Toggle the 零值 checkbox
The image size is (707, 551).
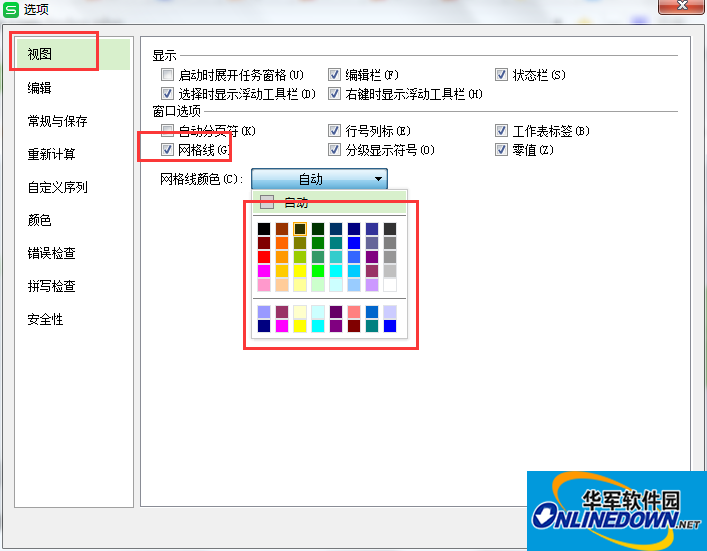click(502, 150)
